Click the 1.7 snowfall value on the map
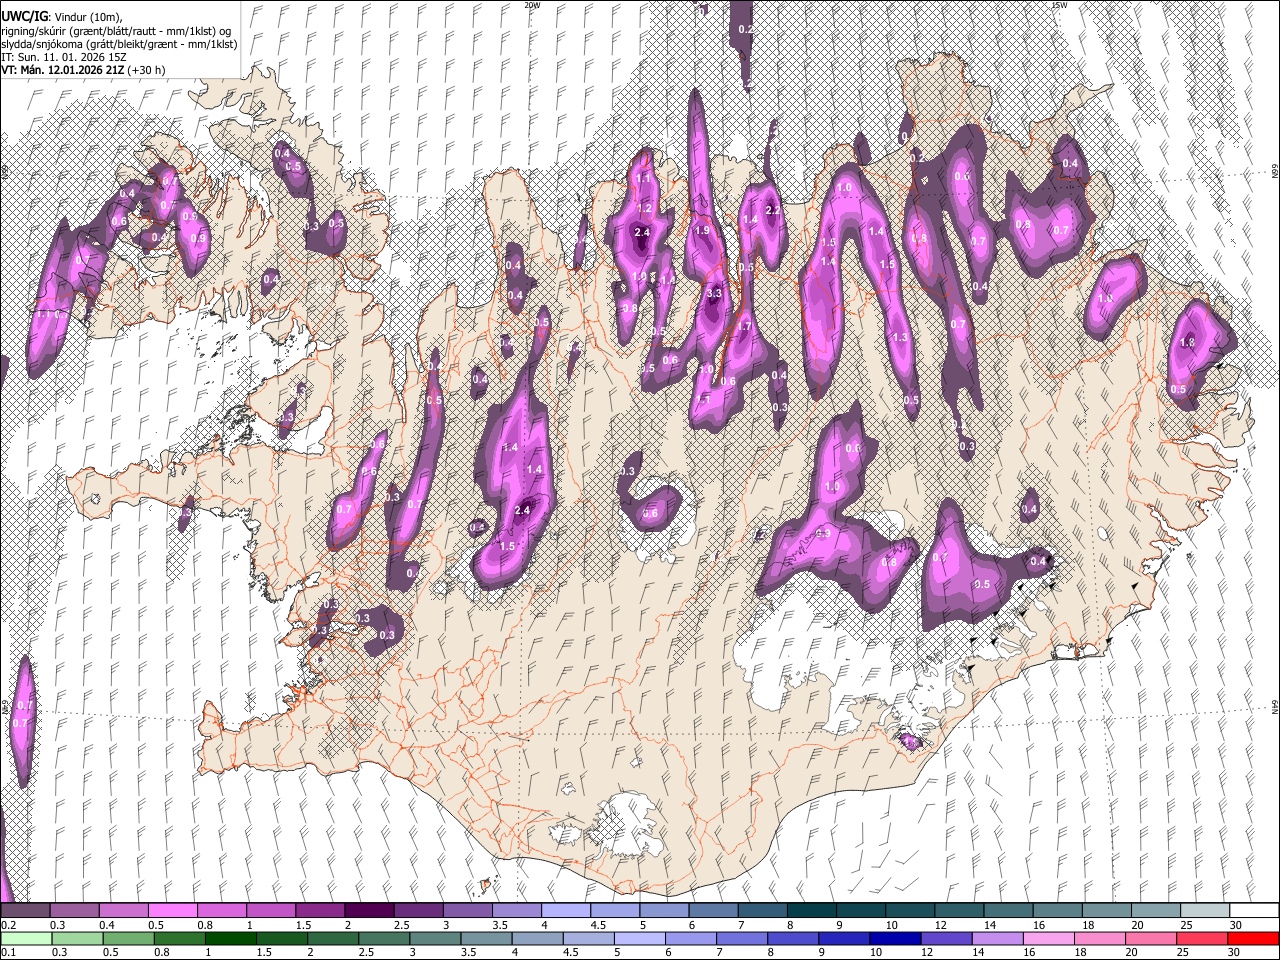The image size is (1280, 960). coord(744,327)
